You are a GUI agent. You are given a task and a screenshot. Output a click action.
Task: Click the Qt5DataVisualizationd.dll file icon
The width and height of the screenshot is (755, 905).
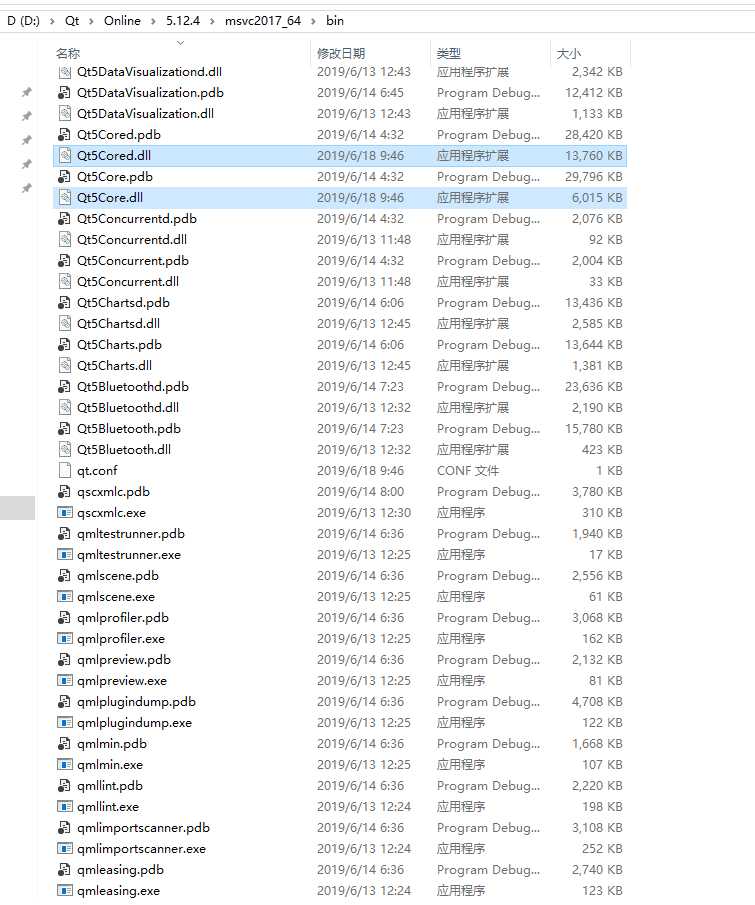(x=65, y=72)
